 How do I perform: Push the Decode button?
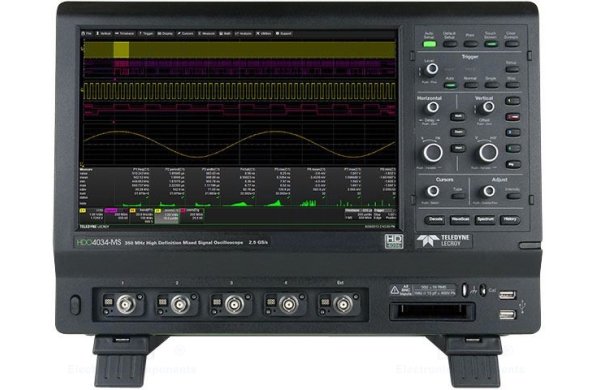click(435, 220)
